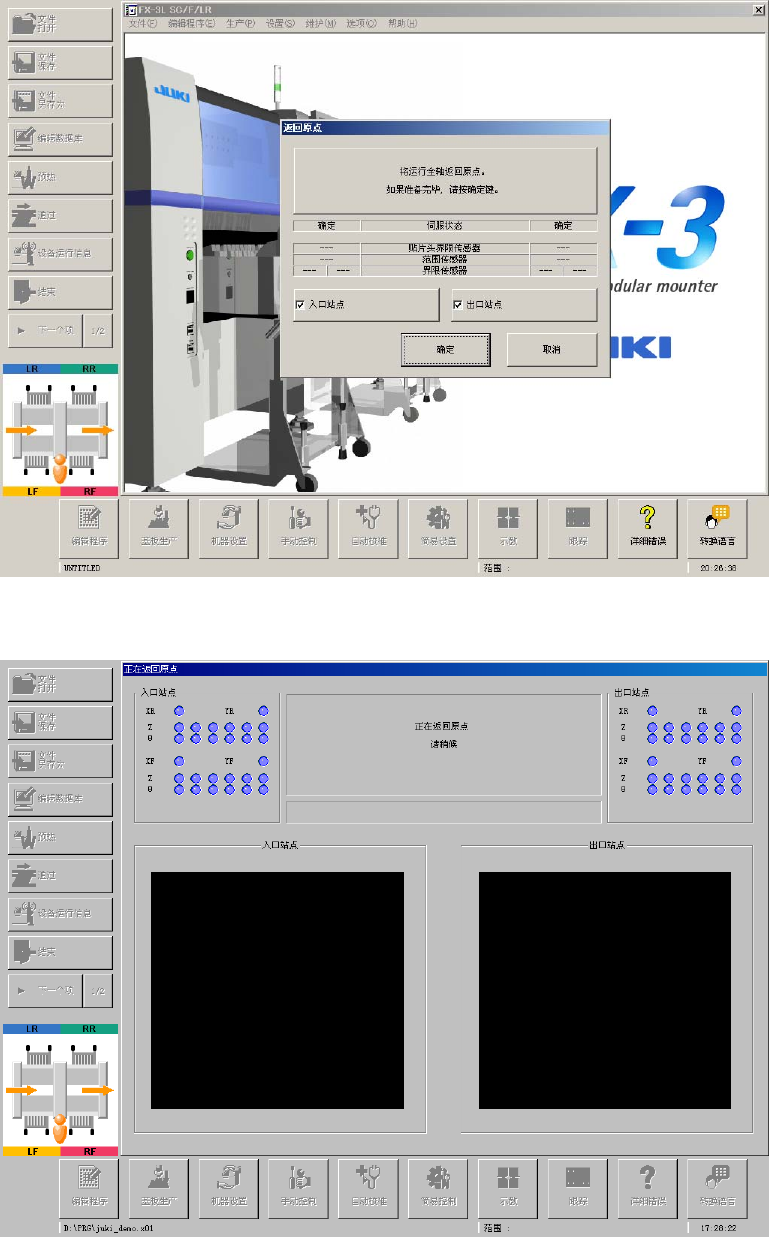Open Edit Program (编辑程序) in returning-to-origin screen bottom bar
769x1237 pixels.
pyautogui.click(x=89, y=1188)
